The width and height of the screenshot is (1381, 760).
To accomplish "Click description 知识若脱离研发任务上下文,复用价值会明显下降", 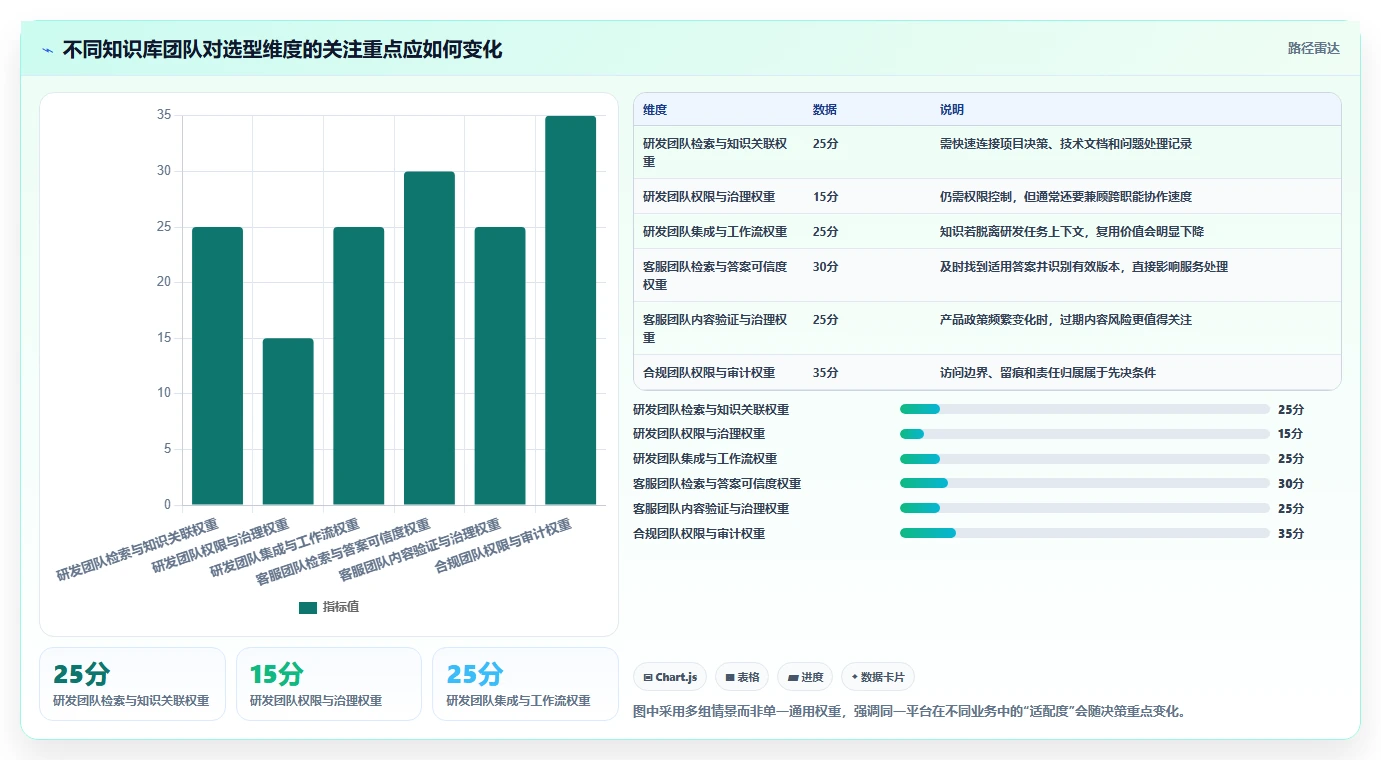I will (1072, 232).
